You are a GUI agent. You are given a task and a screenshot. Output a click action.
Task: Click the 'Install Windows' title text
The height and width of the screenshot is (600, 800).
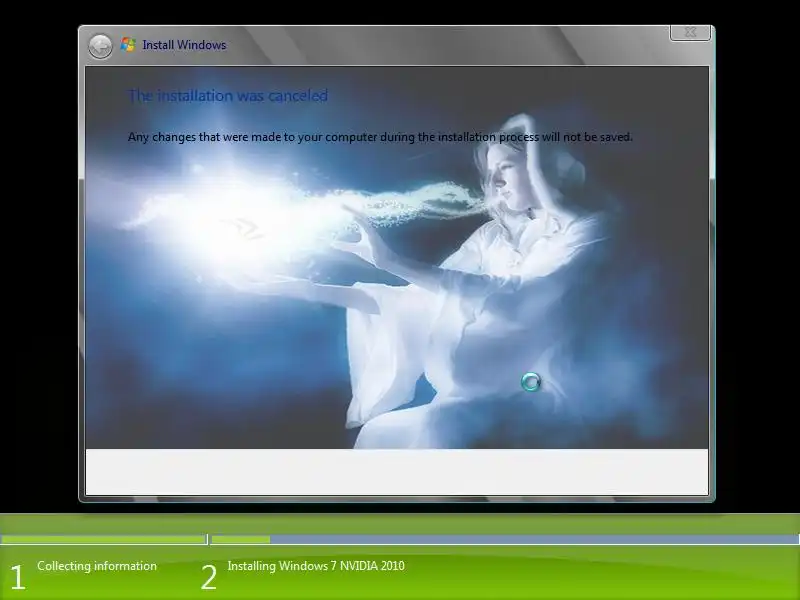pyautogui.click(x=184, y=45)
